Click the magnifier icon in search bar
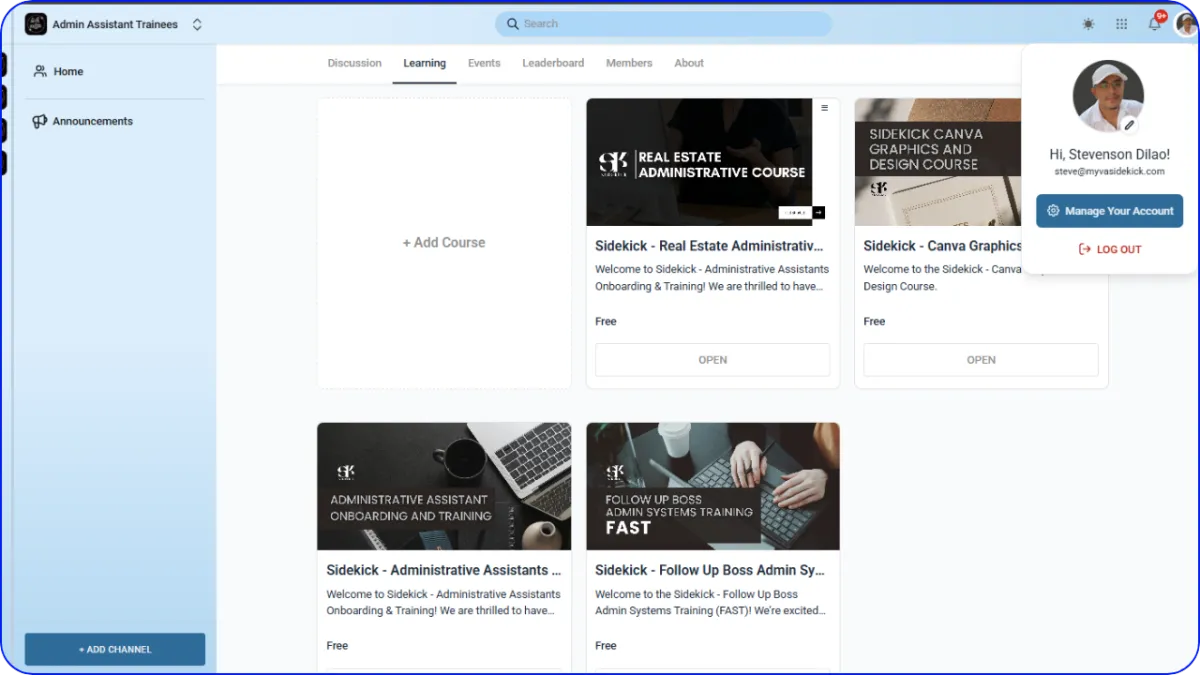Image resolution: width=1200 pixels, height=675 pixels. point(513,24)
